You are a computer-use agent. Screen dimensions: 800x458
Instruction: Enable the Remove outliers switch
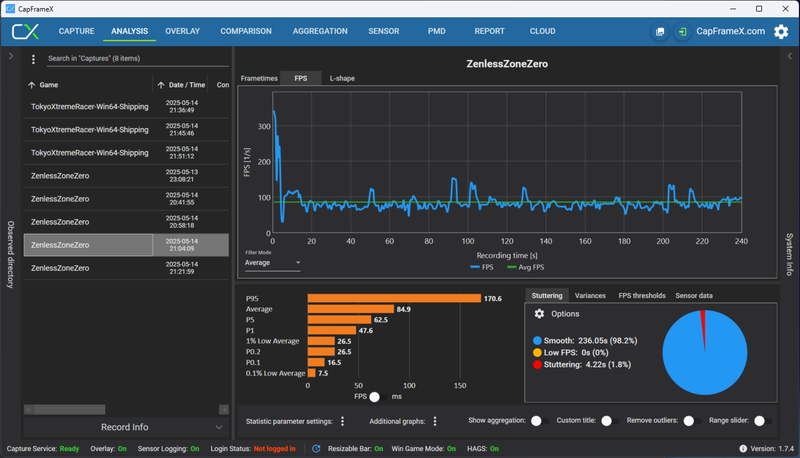[x=692, y=421]
